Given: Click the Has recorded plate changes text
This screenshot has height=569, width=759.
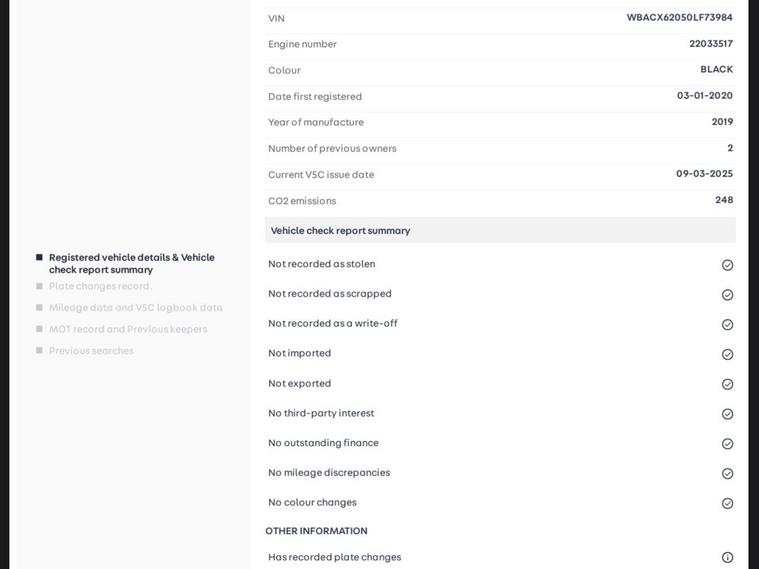Looking at the screenshot, I should point(334,558).
